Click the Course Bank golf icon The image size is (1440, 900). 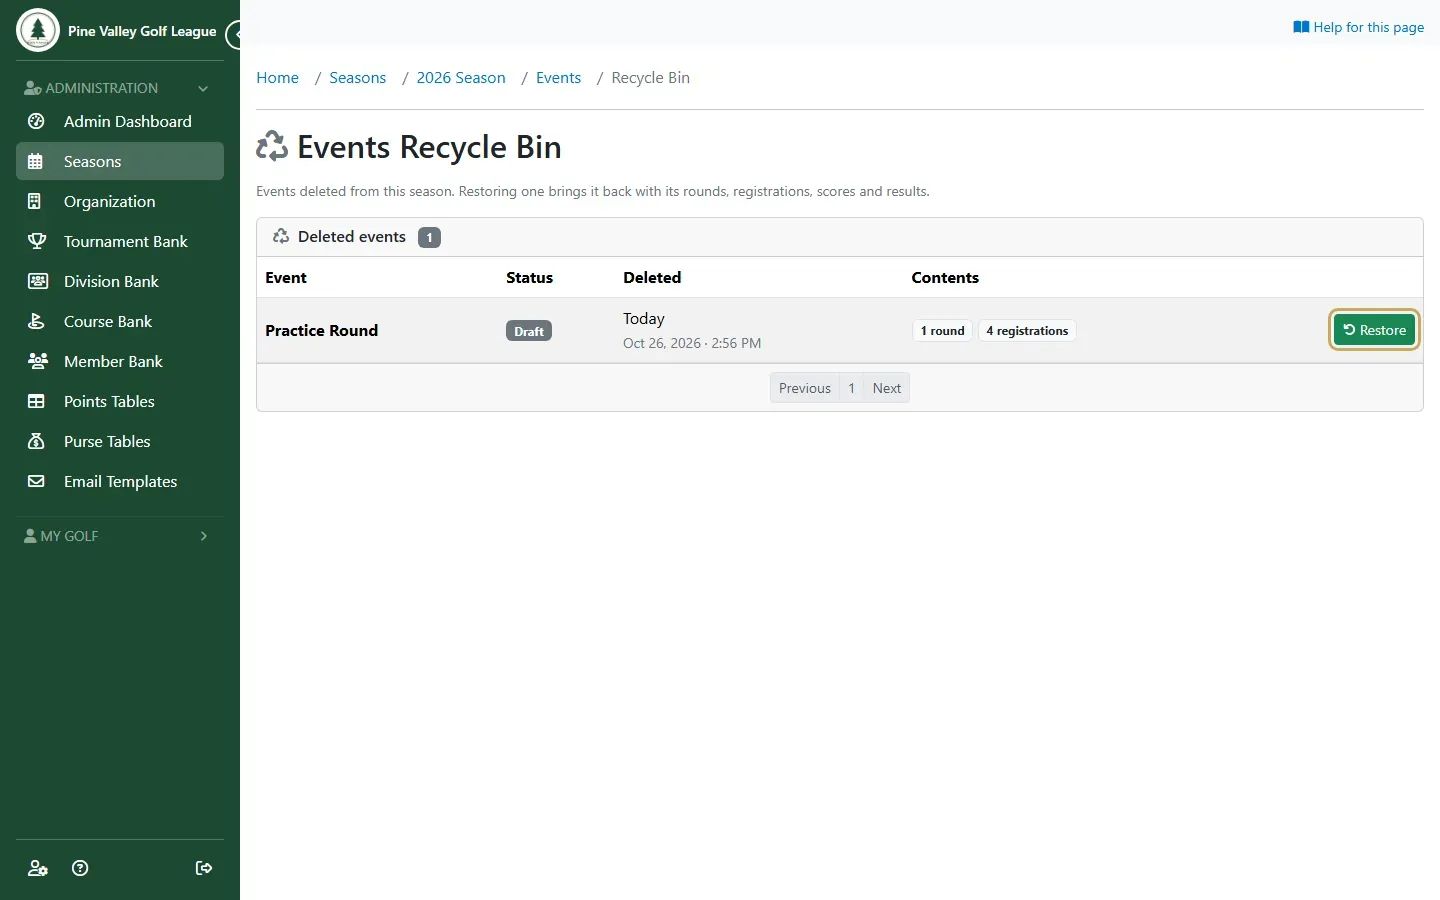tap(37, 321)
